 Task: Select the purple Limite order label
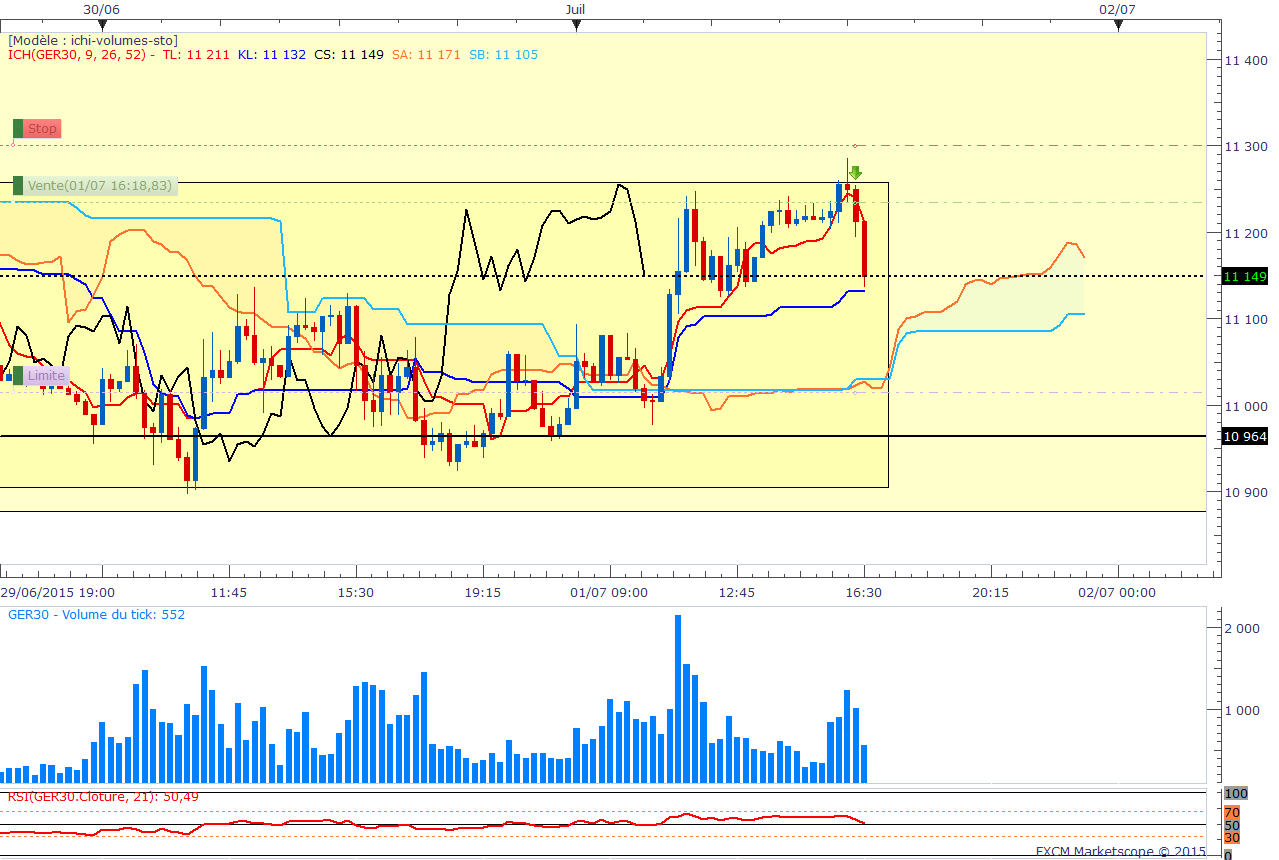point(46,375)
